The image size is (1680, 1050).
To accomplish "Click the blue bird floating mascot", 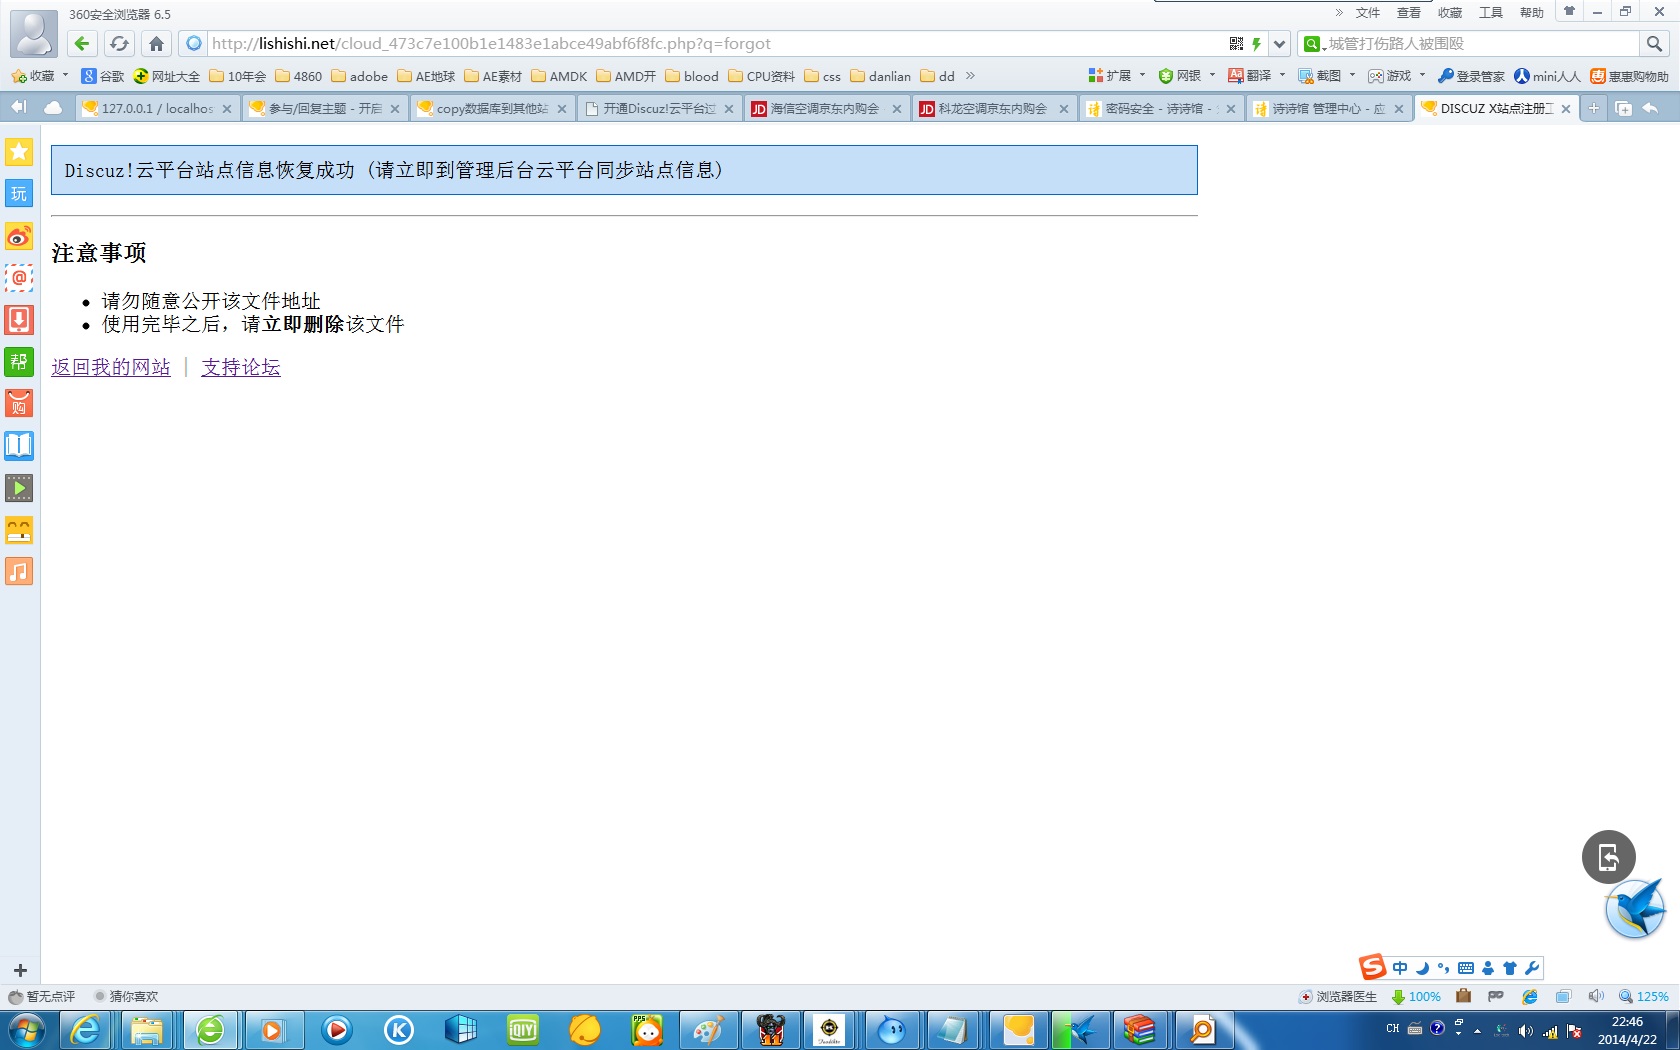I will (1636, 908).
